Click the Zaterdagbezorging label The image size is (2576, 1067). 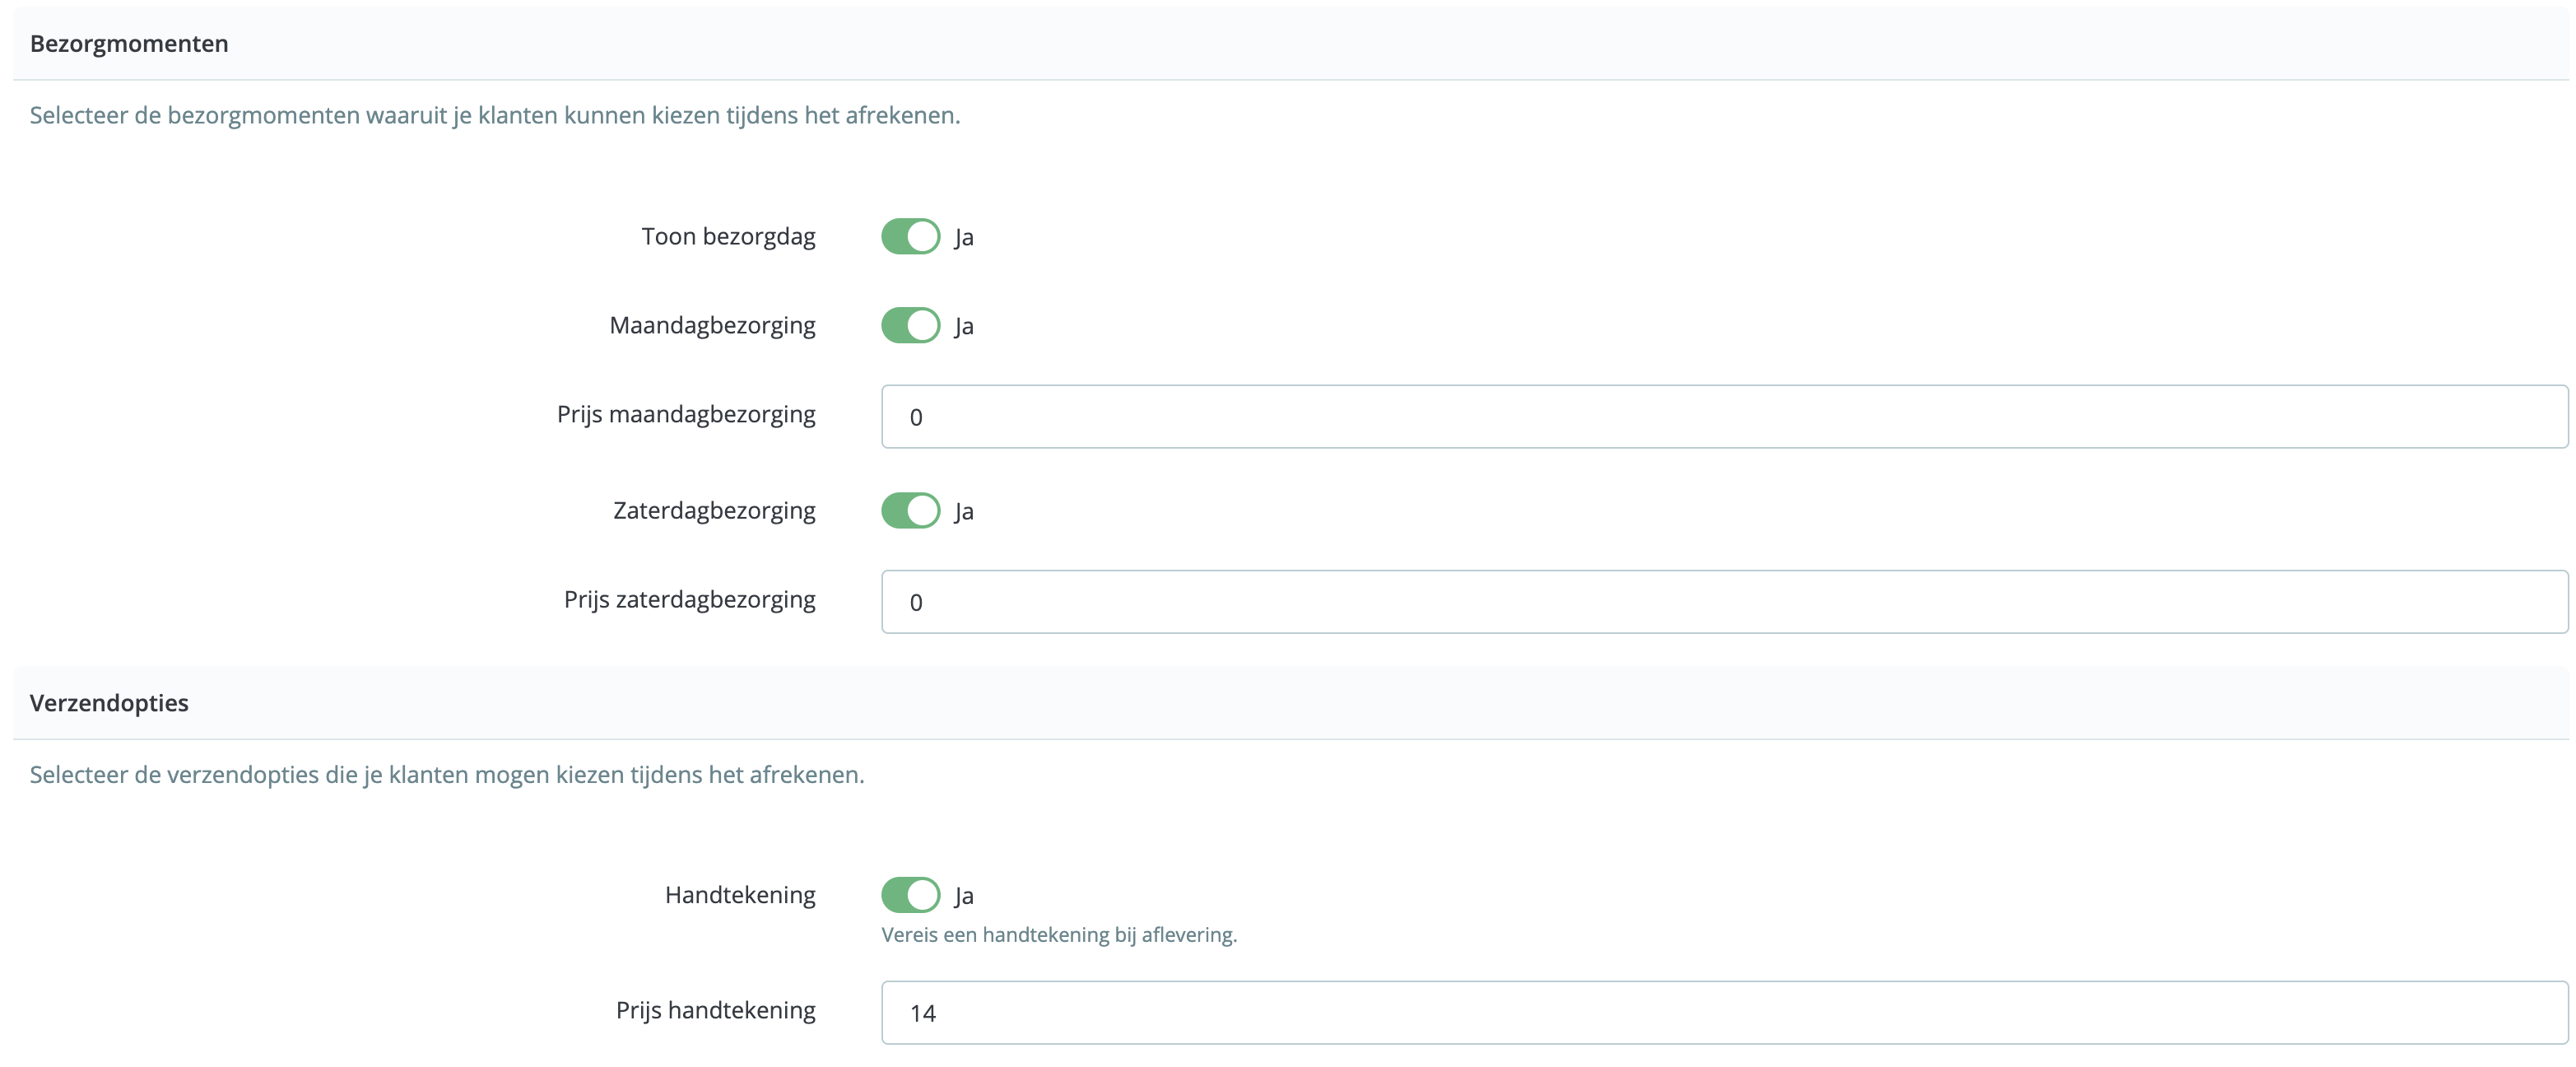point(713,510)
